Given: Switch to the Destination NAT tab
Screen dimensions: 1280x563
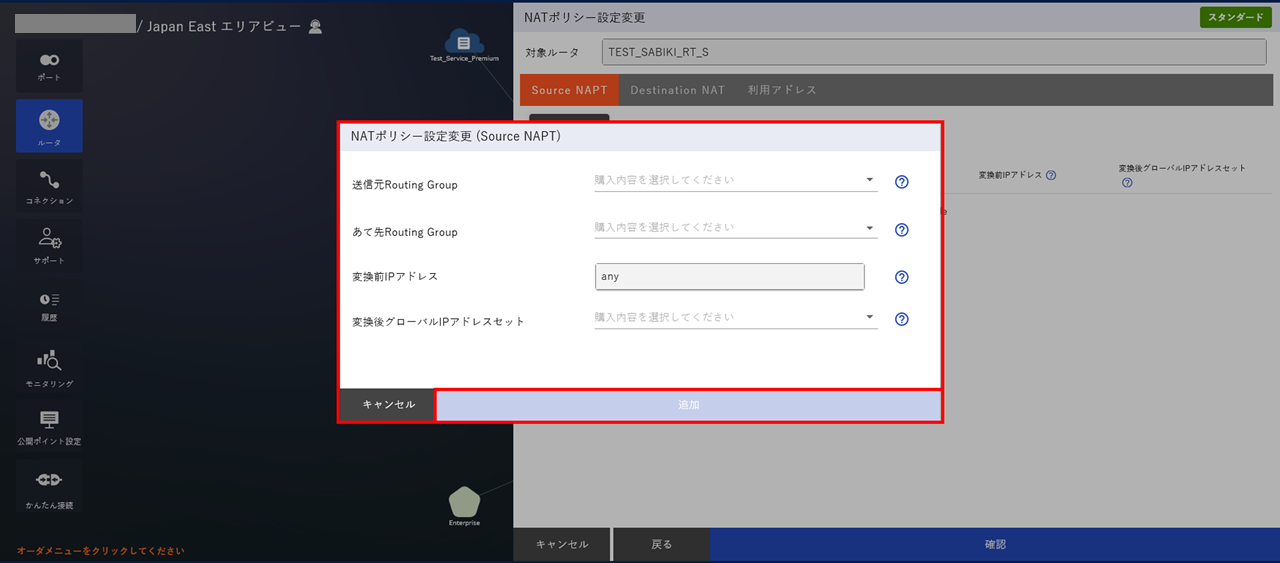Looking at the screenshot, I should 678,90.
